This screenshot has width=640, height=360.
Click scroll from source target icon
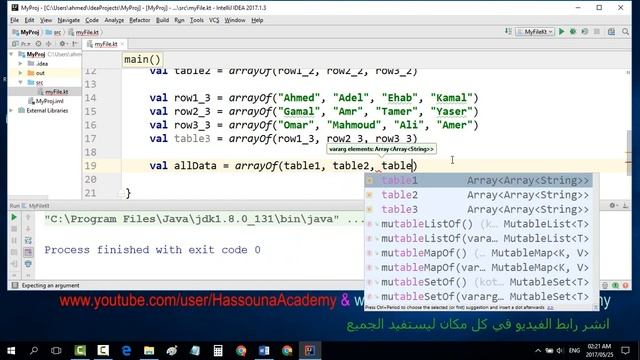pos(38,44)
